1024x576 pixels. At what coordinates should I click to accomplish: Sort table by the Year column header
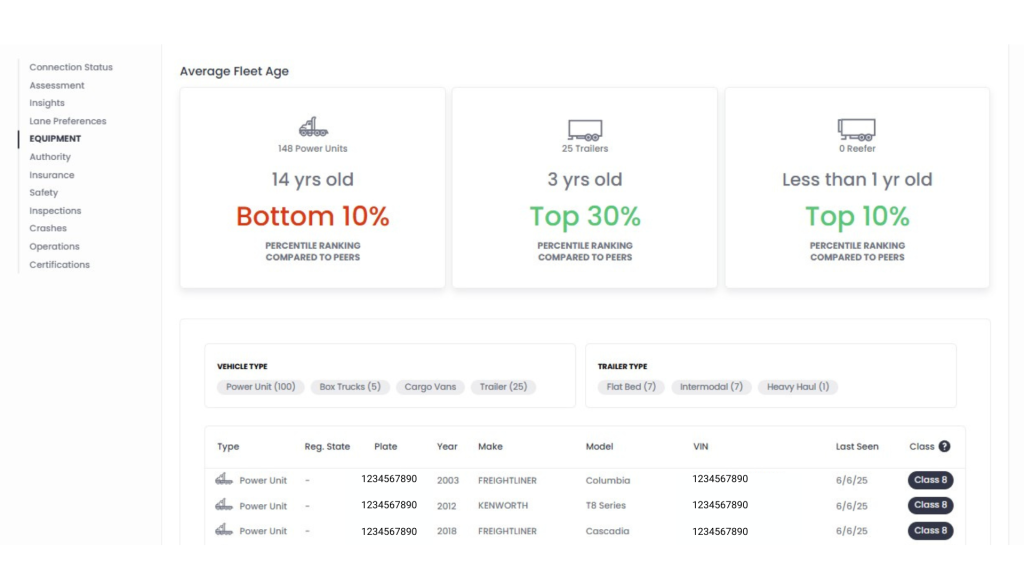point(447,447)
